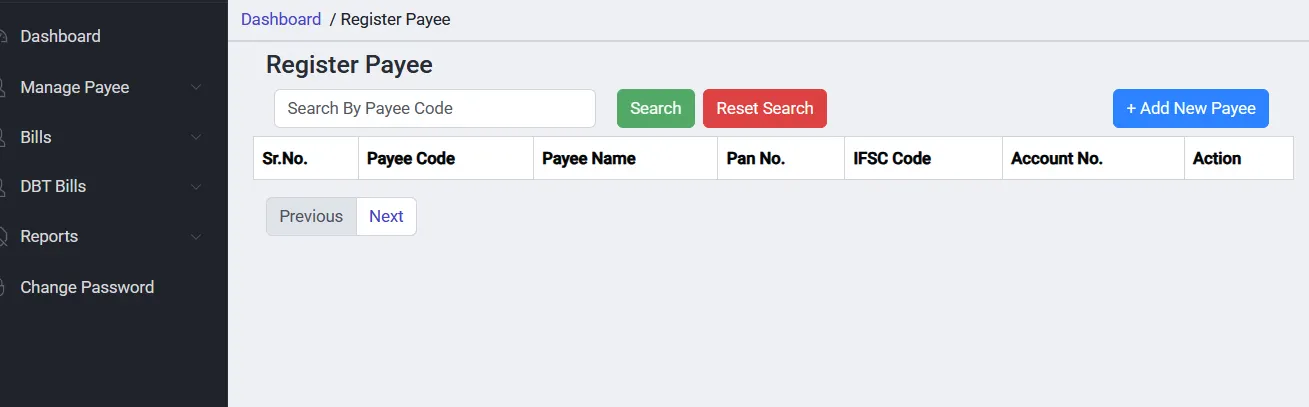Focus the Search By Payee Code field
This screenshot has height=407, width=1309.
pos(434,108)
